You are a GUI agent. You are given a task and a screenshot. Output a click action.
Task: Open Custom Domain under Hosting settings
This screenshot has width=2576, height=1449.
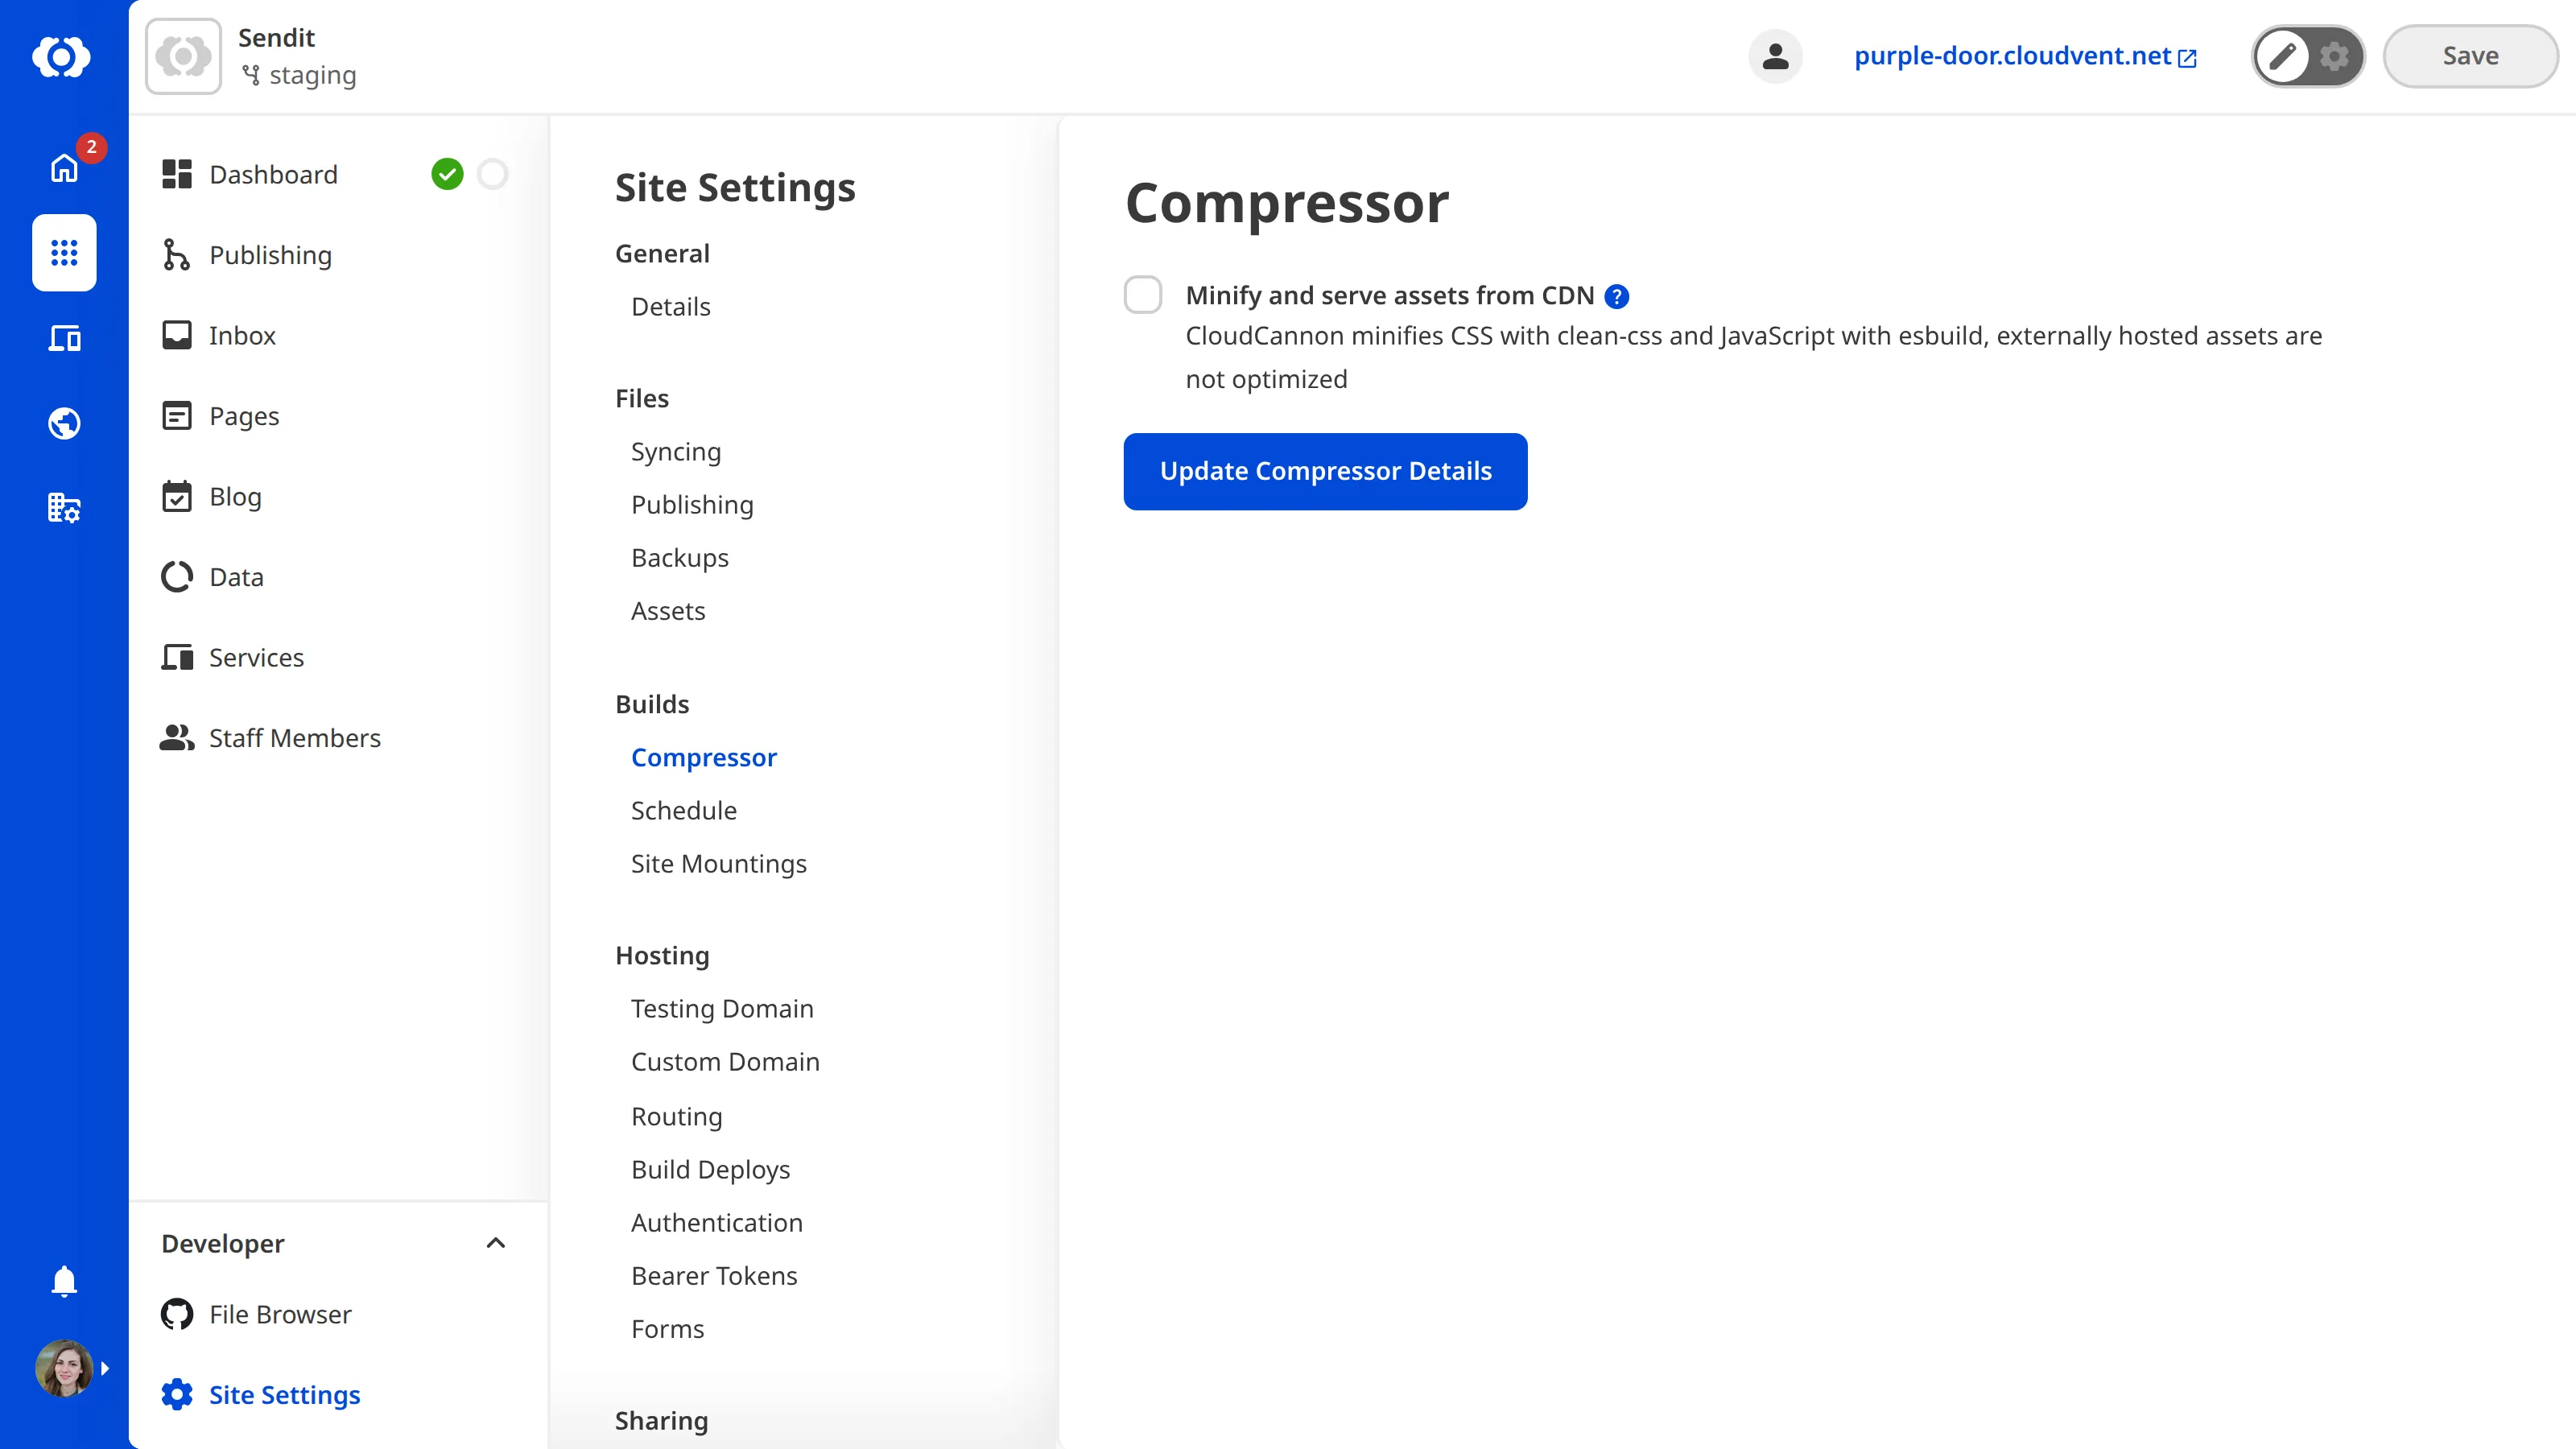tap(726, 1061)
